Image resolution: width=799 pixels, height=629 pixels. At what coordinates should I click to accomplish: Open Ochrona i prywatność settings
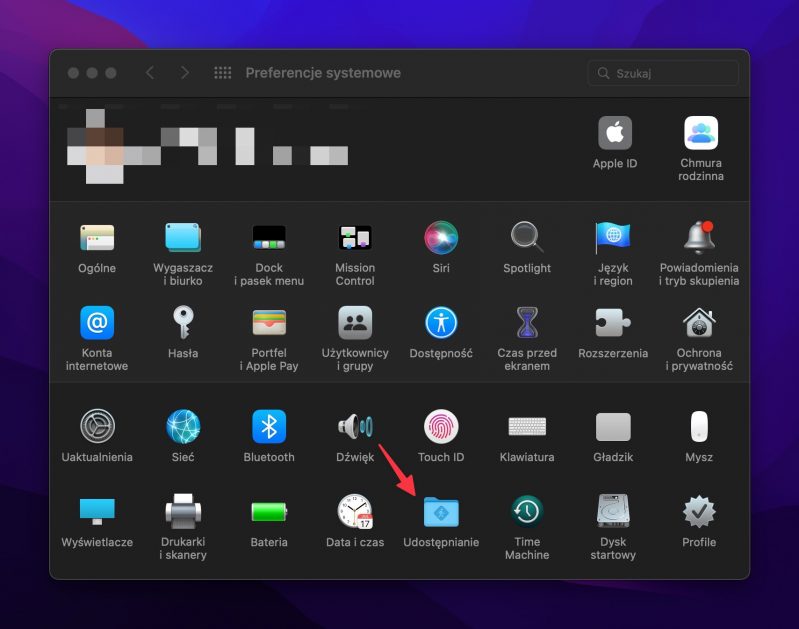699,323
